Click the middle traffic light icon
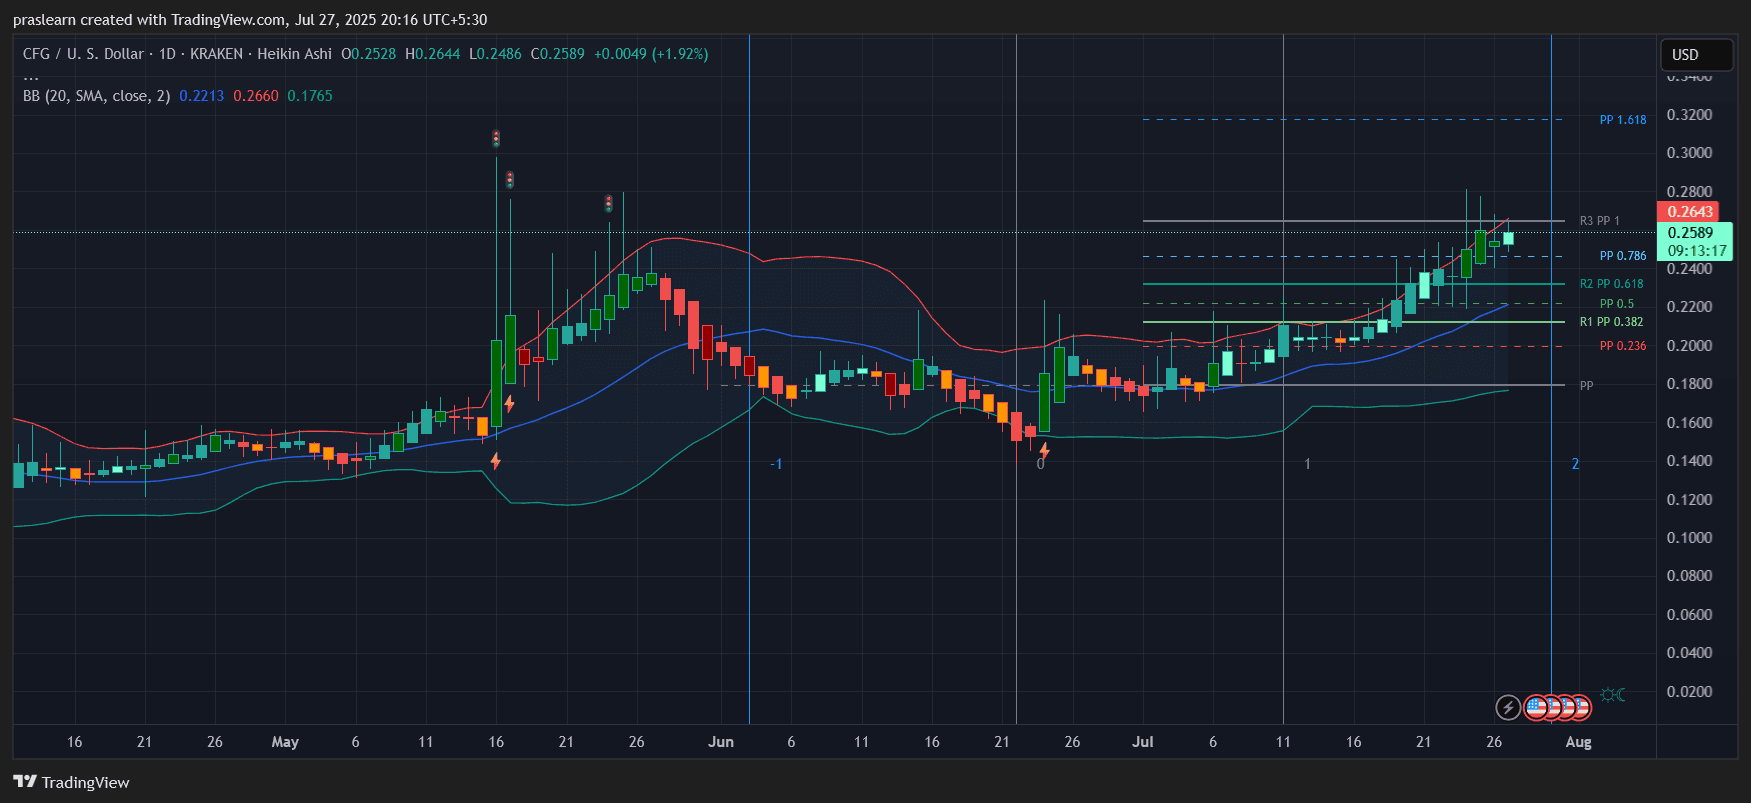The width and height of the screenshot is (1751, 803). coord(510,180)
